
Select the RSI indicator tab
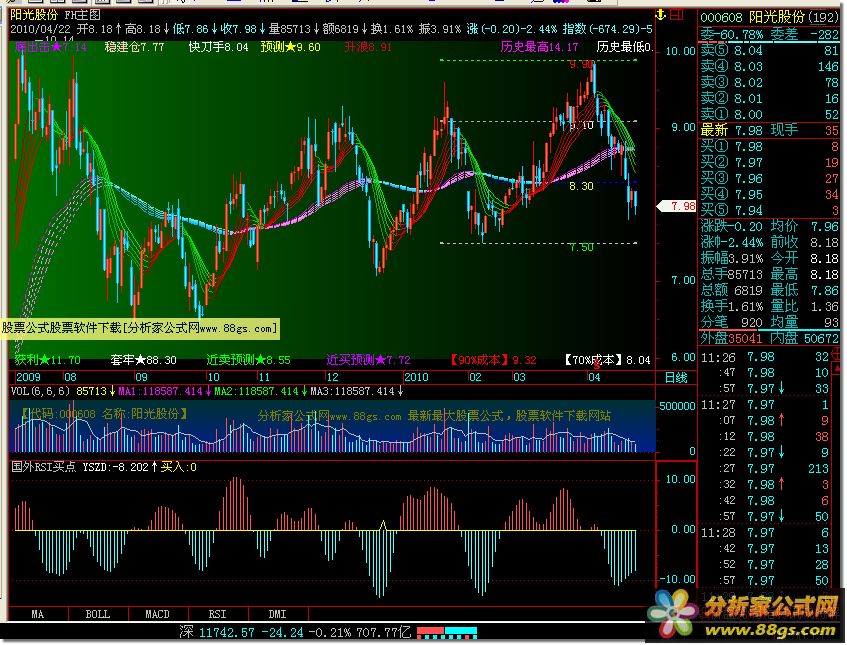pyautogui.click(x=218, y=614)
